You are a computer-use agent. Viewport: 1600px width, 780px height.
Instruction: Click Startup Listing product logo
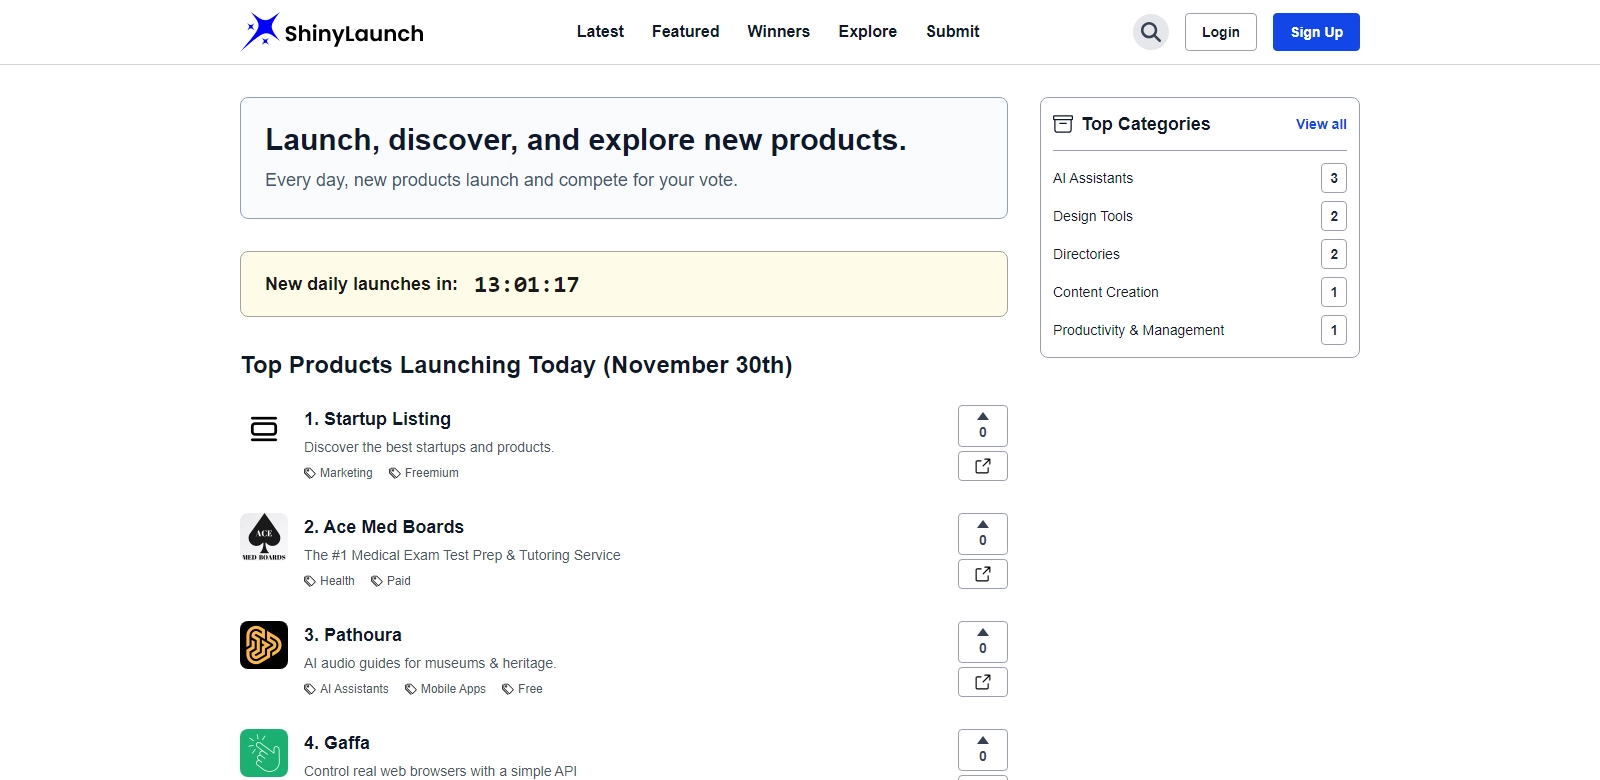pos(264,429)
